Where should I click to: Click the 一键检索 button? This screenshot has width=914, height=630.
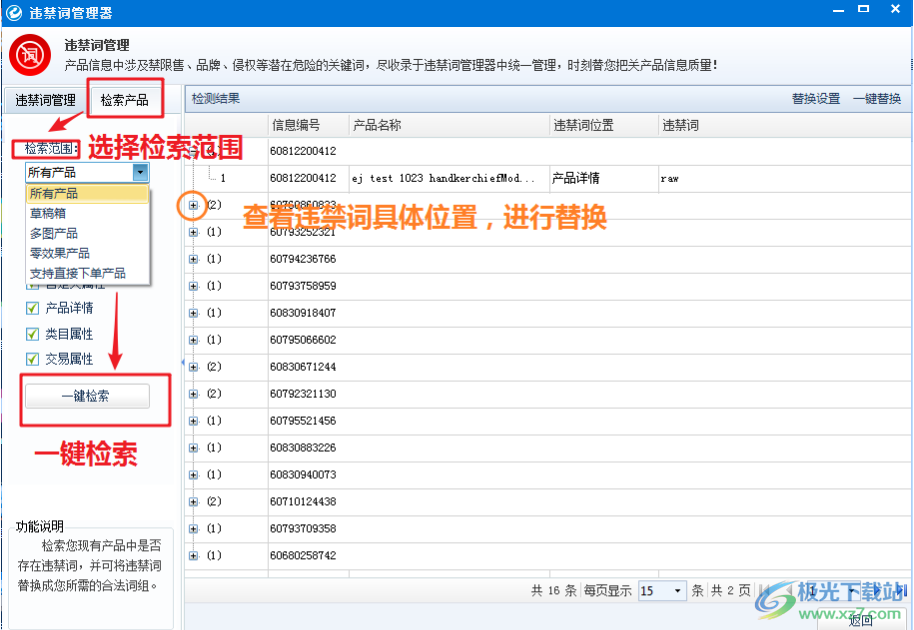(x=87, y=396)
